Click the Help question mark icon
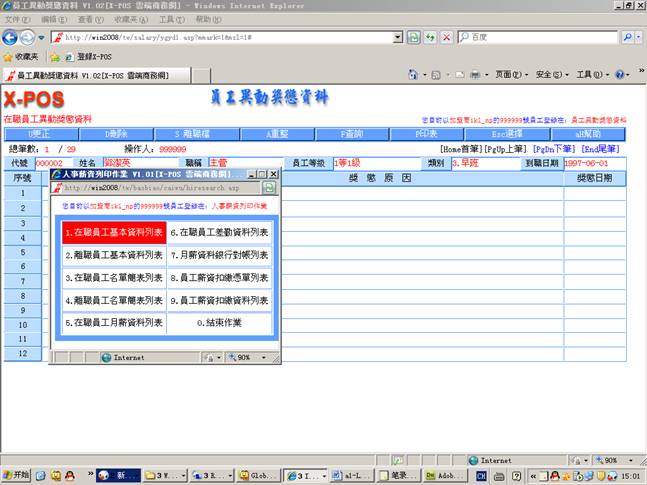The width and height of the screenshot is (647, 485). pos(620,75)
